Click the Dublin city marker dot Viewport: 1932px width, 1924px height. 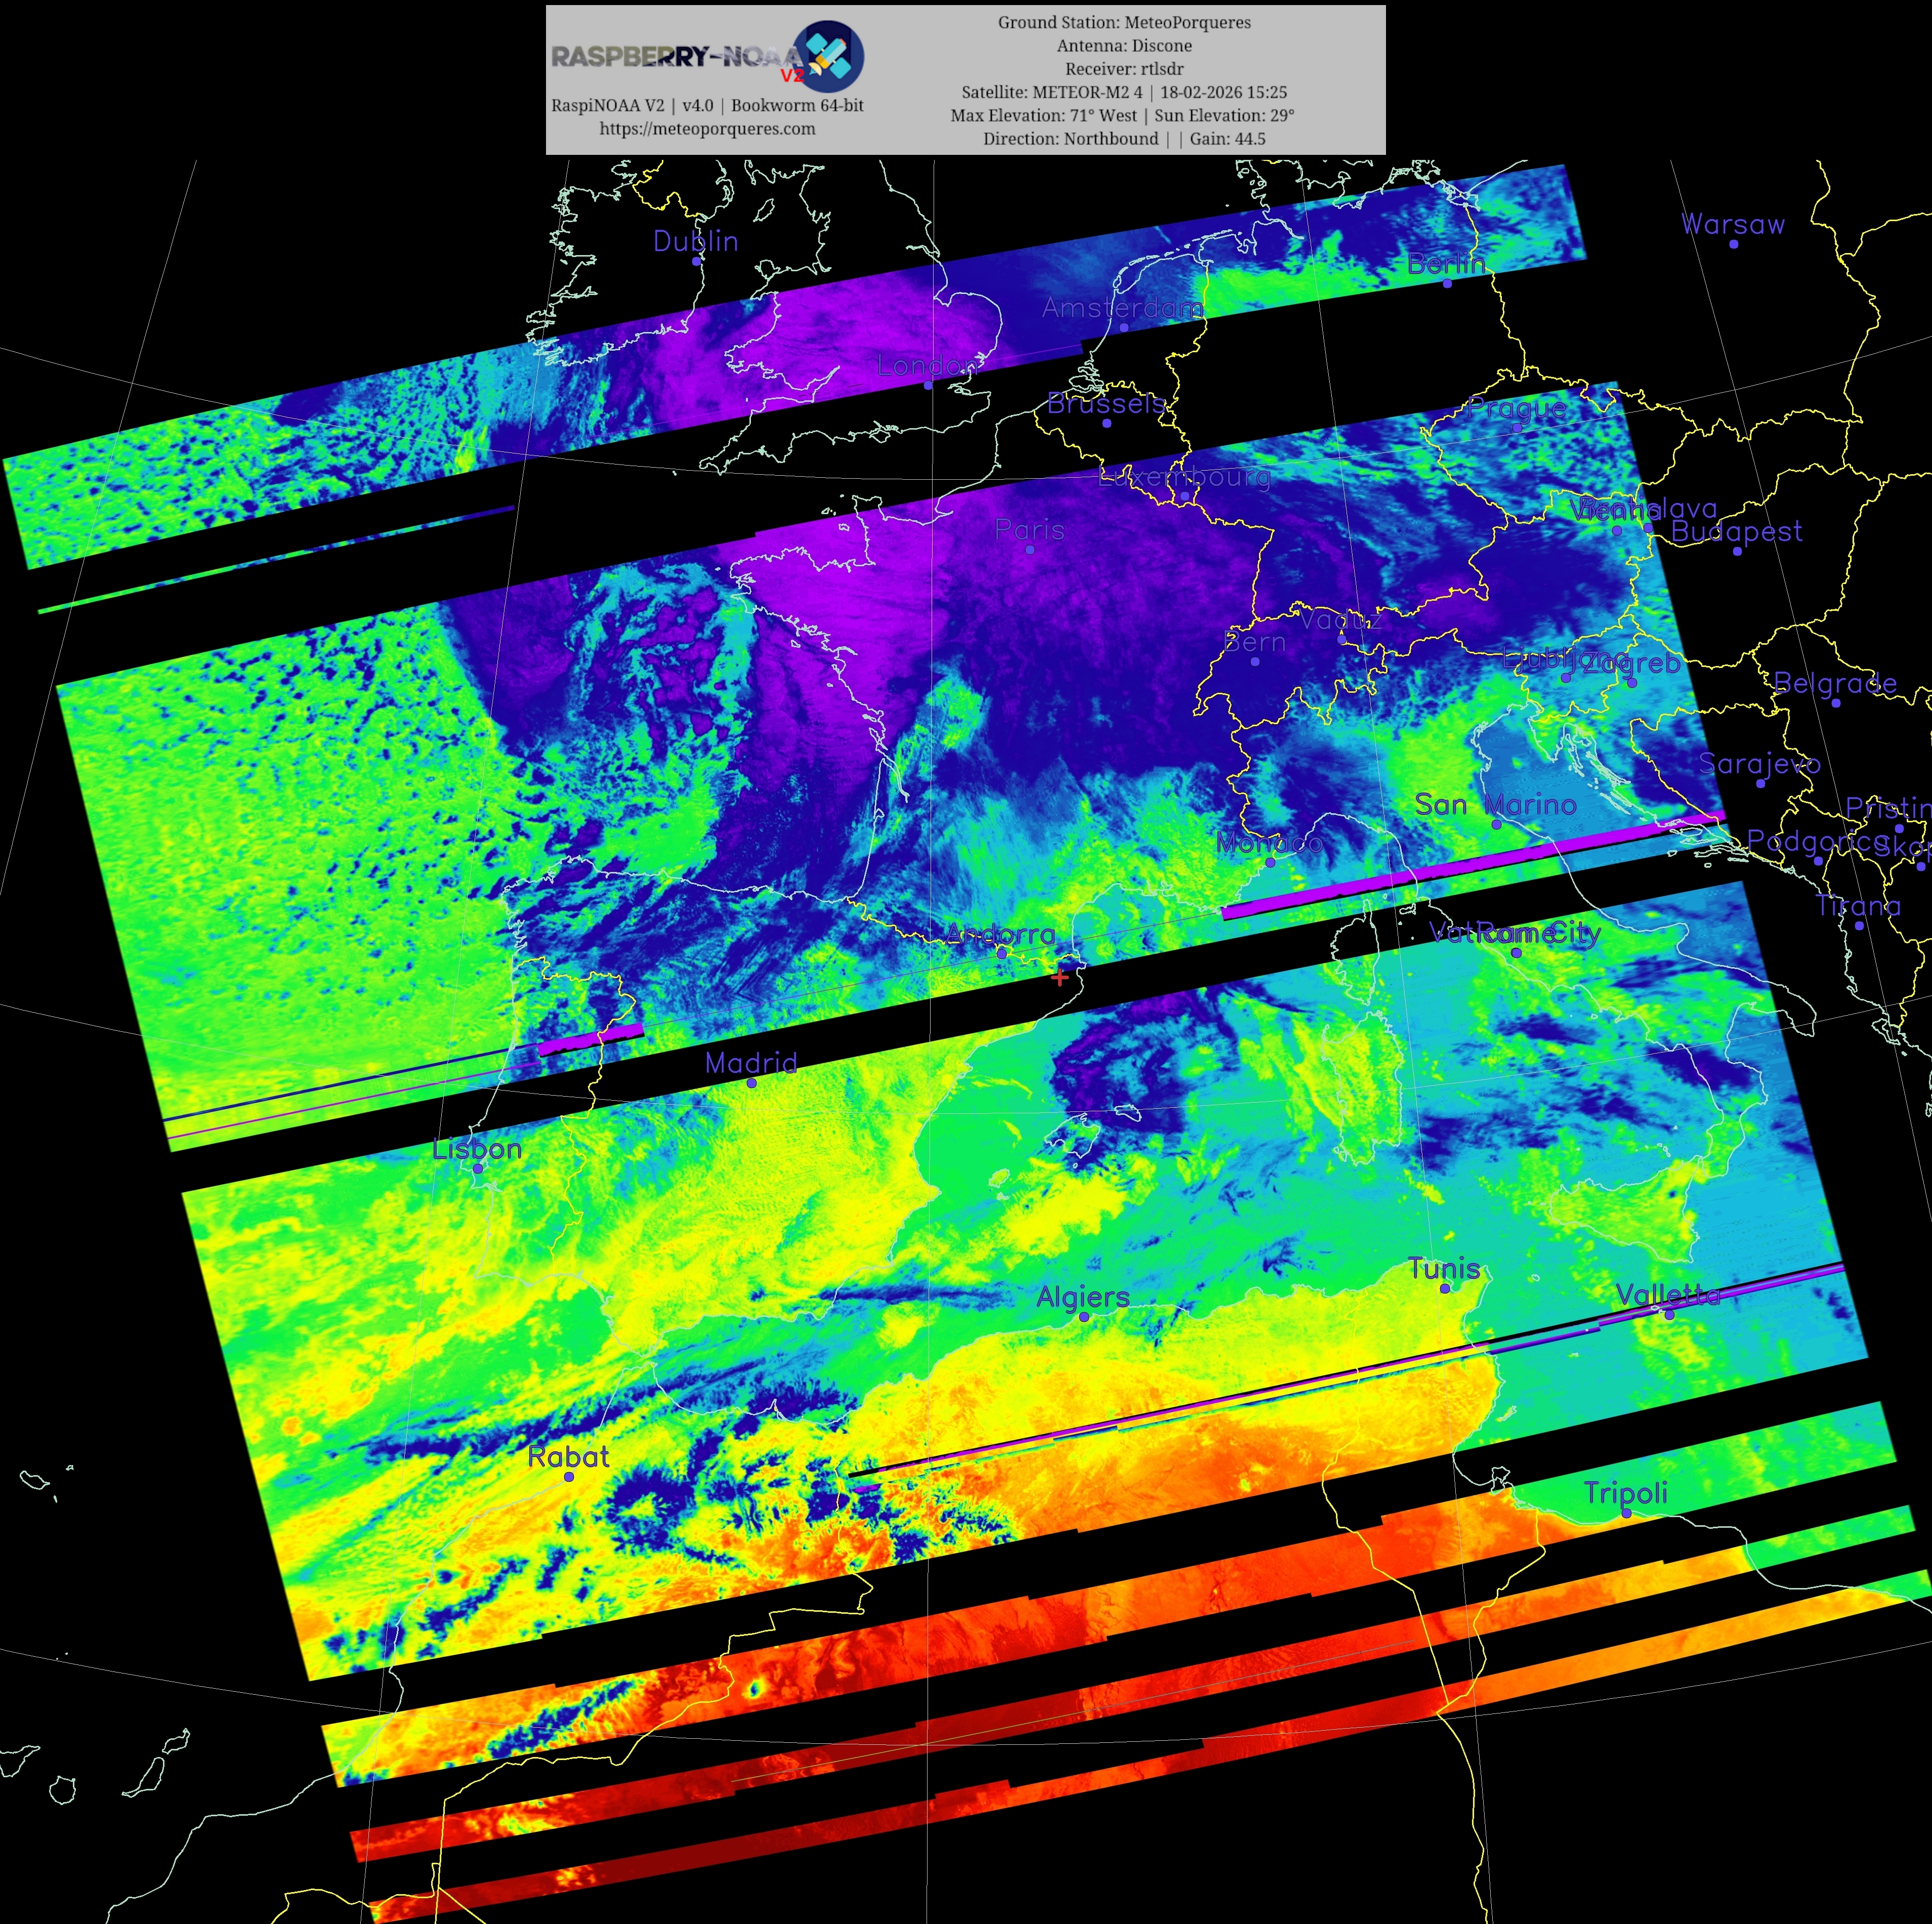point(696,261)
